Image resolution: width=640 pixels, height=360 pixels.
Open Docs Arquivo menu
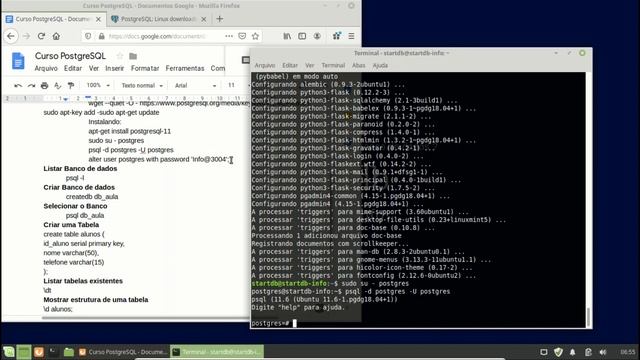point(46,68)
